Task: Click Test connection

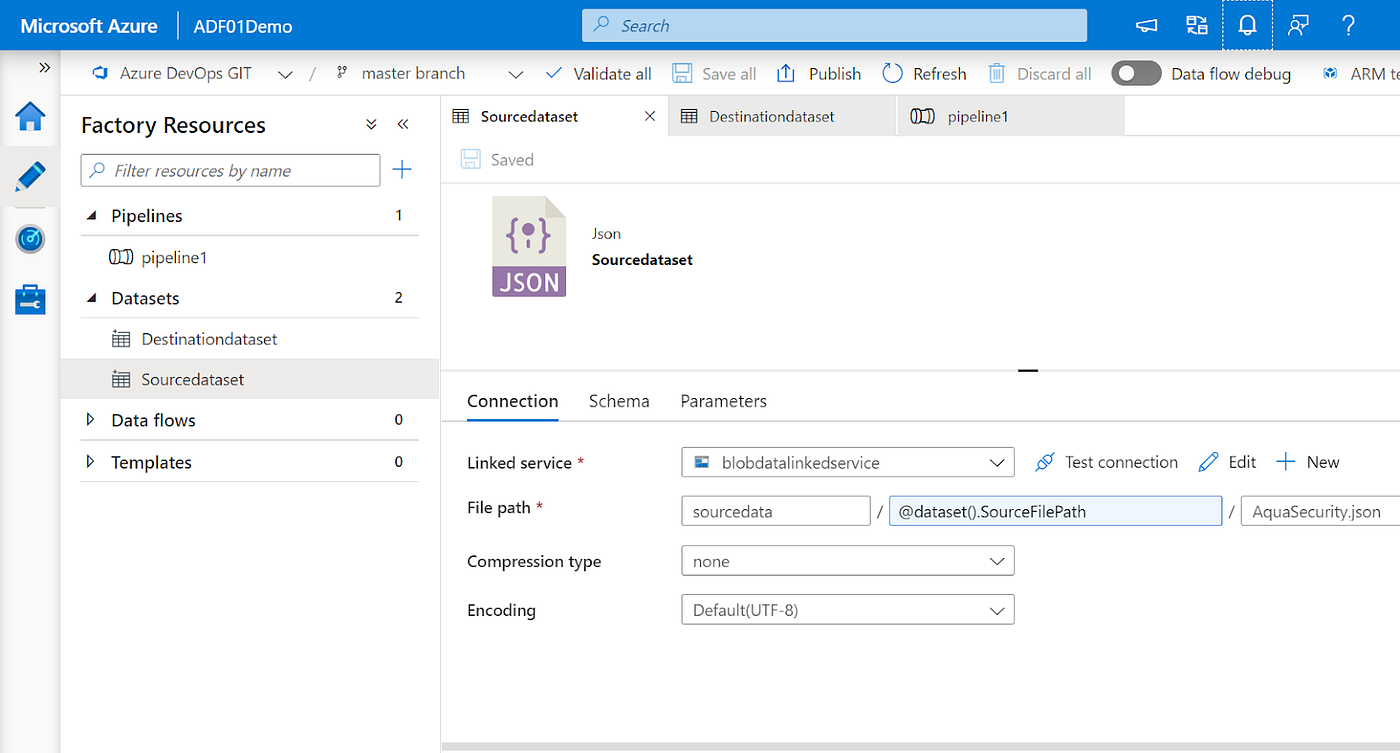Action: coord(1106,462)
